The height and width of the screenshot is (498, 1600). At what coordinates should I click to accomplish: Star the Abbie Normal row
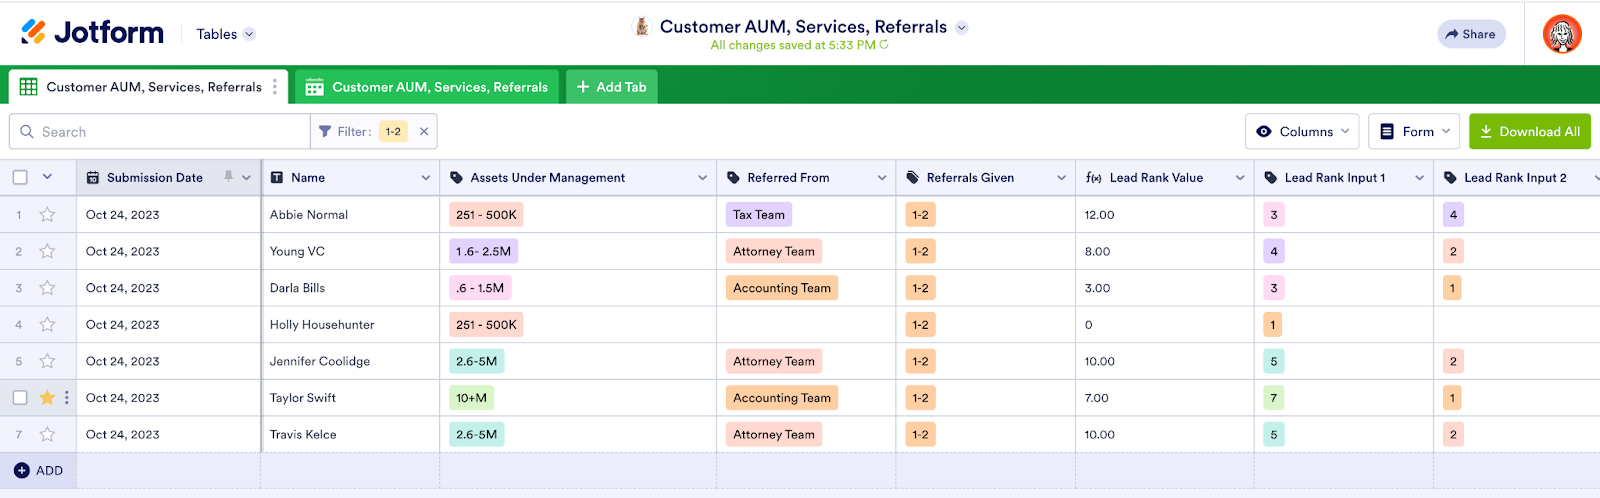tap(47, 214)
